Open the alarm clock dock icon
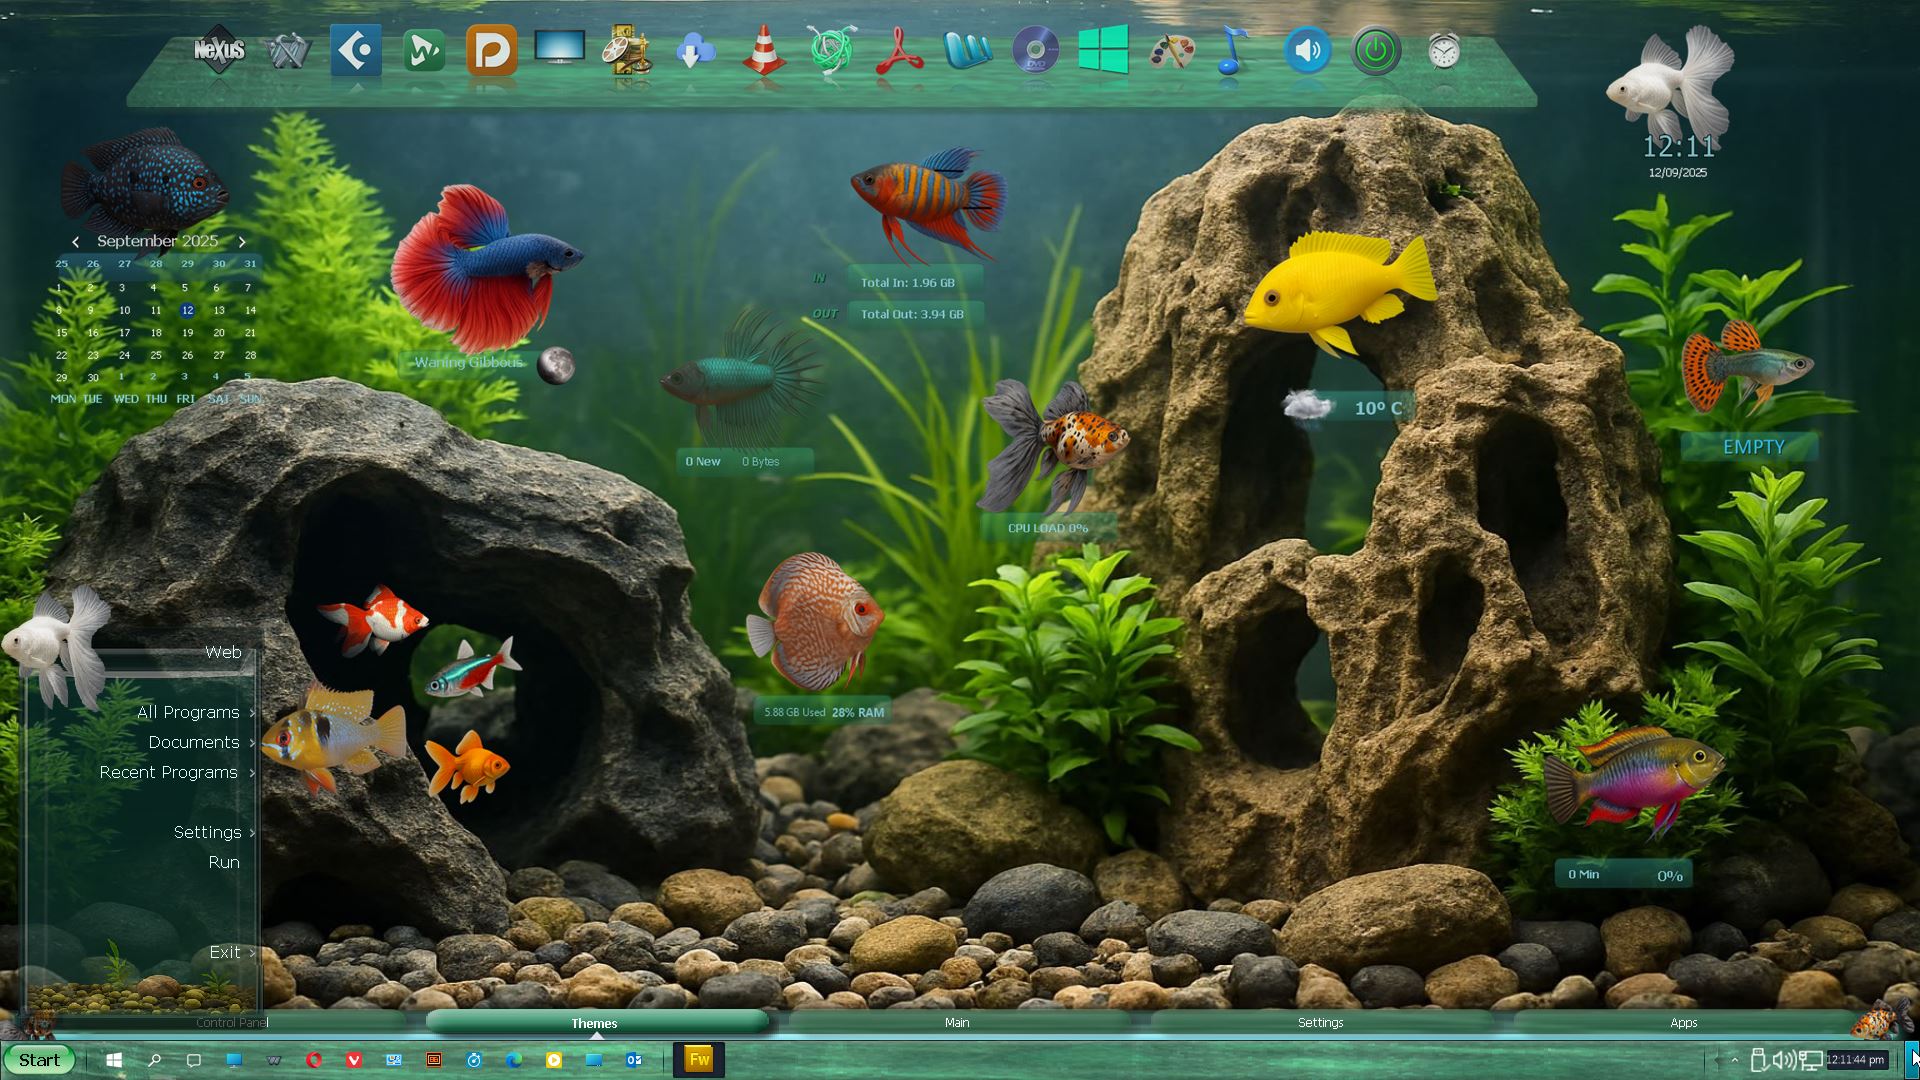 pos(1443,51)
